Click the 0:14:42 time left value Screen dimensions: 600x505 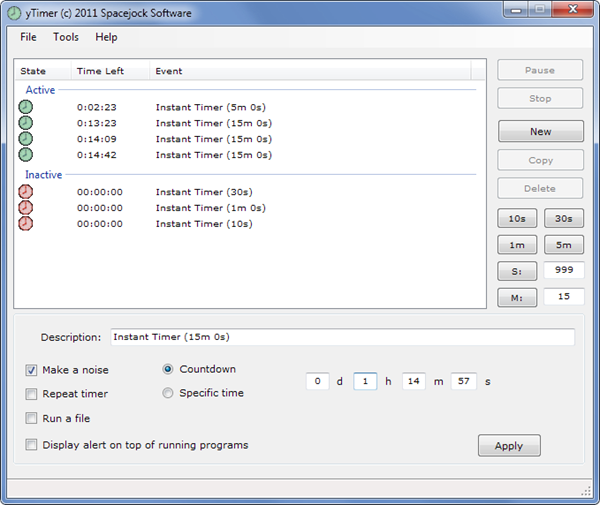[96, 155]
